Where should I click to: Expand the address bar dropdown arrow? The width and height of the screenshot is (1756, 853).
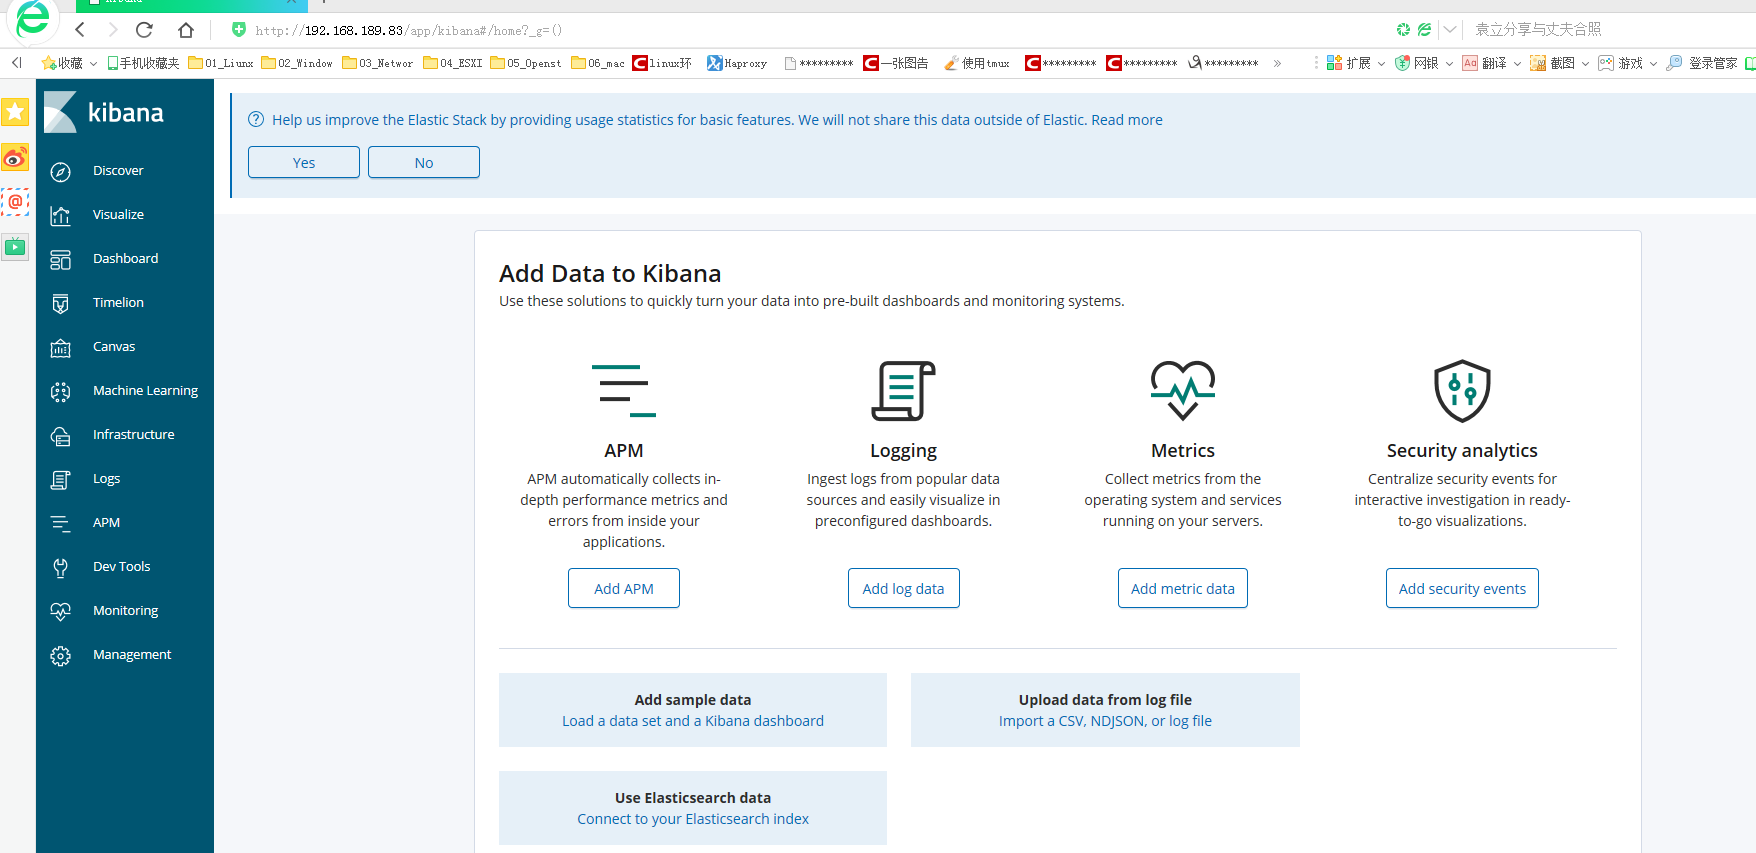click(x=1450, y=30)
